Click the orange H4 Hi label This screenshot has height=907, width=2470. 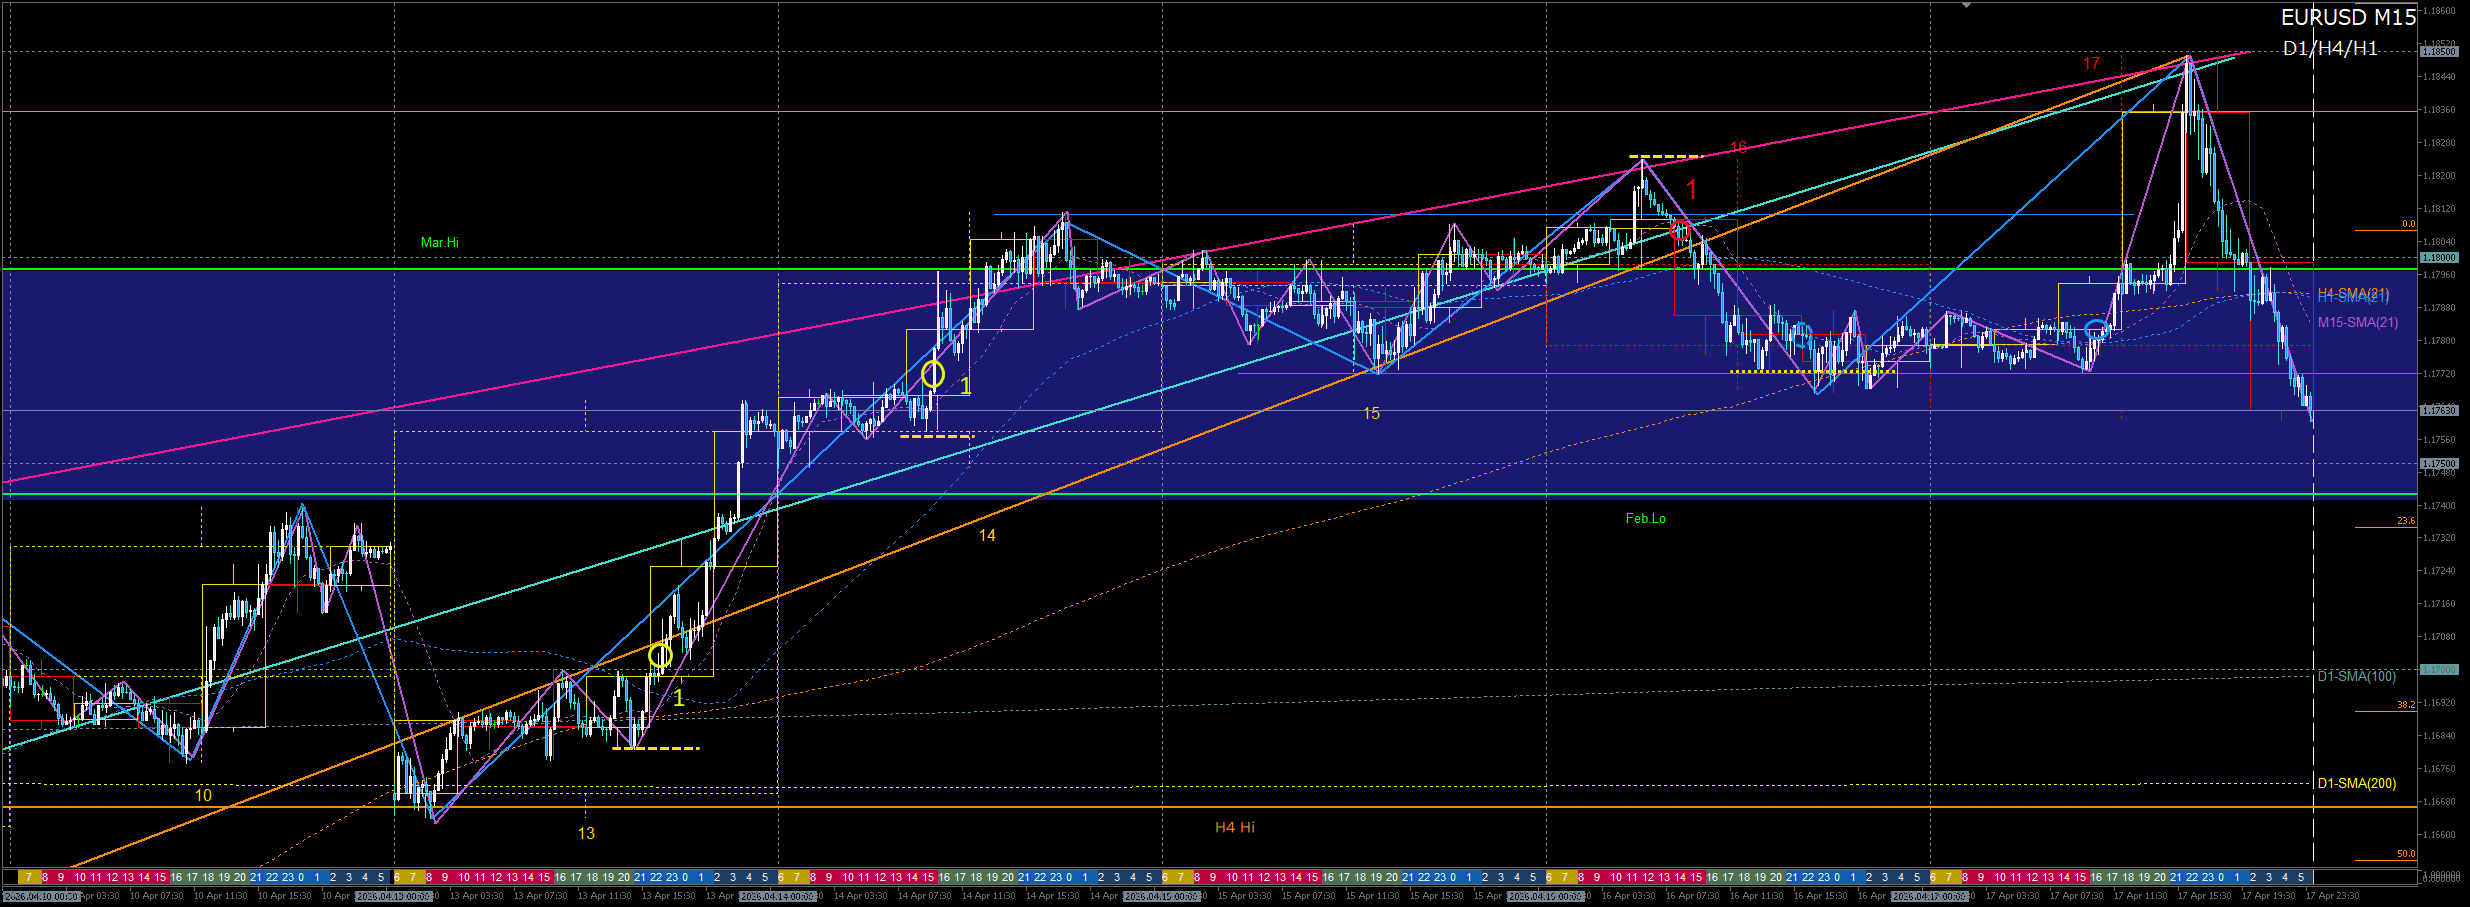point(1234,828)
